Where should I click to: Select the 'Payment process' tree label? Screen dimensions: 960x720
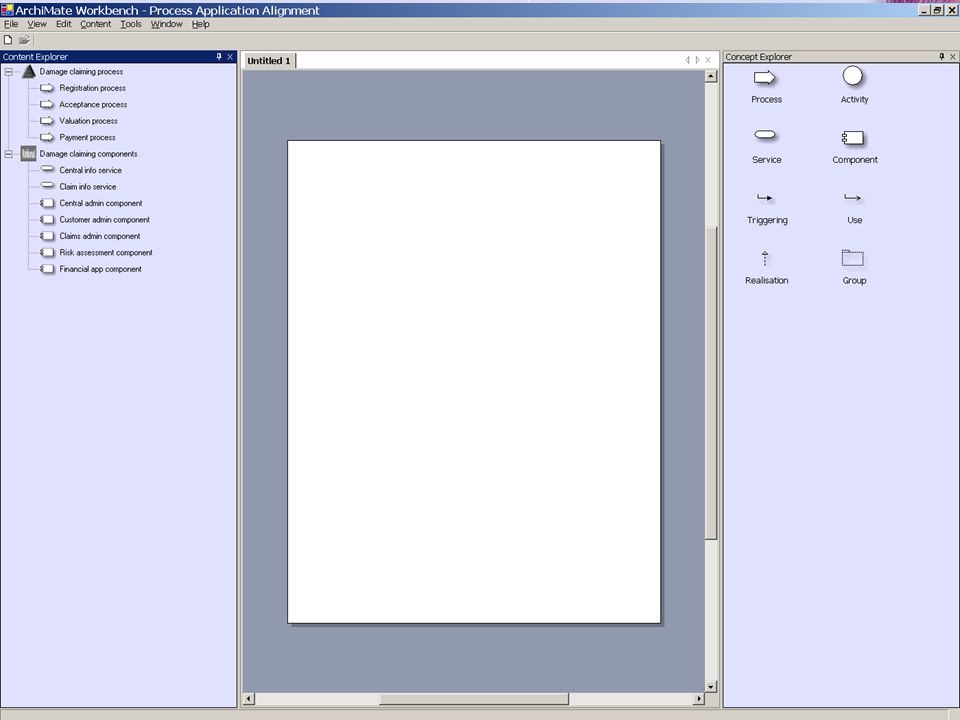[x=88, y=138]
